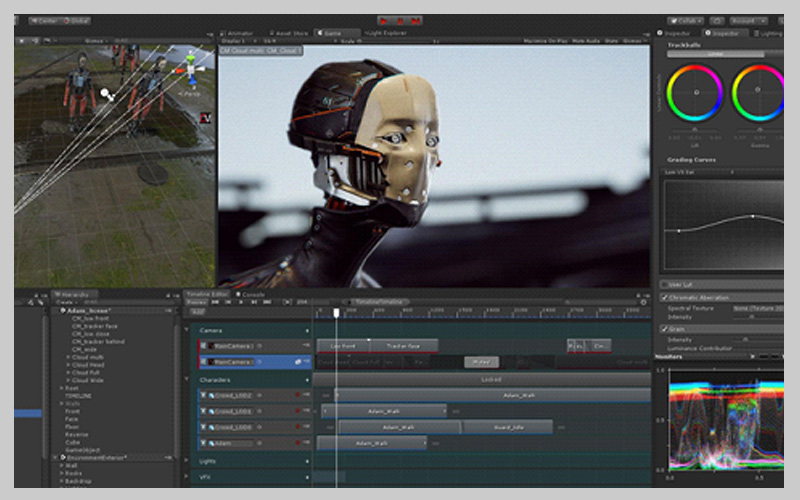Toggle the User Lut checkbox
The image size is (800, 500).
tap(665, 284)
